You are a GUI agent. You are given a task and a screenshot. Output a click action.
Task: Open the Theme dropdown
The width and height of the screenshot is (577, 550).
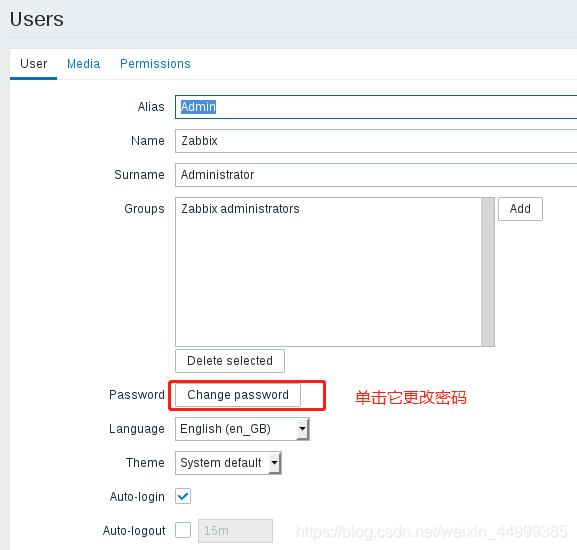228,463
